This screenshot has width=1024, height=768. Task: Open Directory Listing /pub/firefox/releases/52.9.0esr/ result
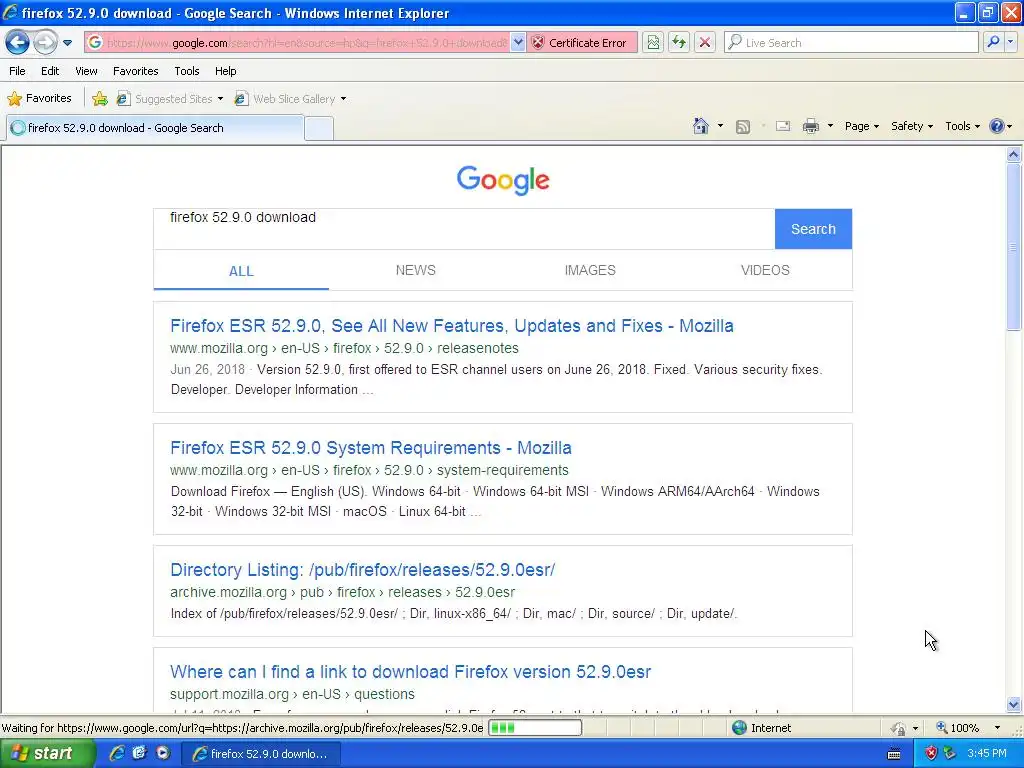pos(362,569)
